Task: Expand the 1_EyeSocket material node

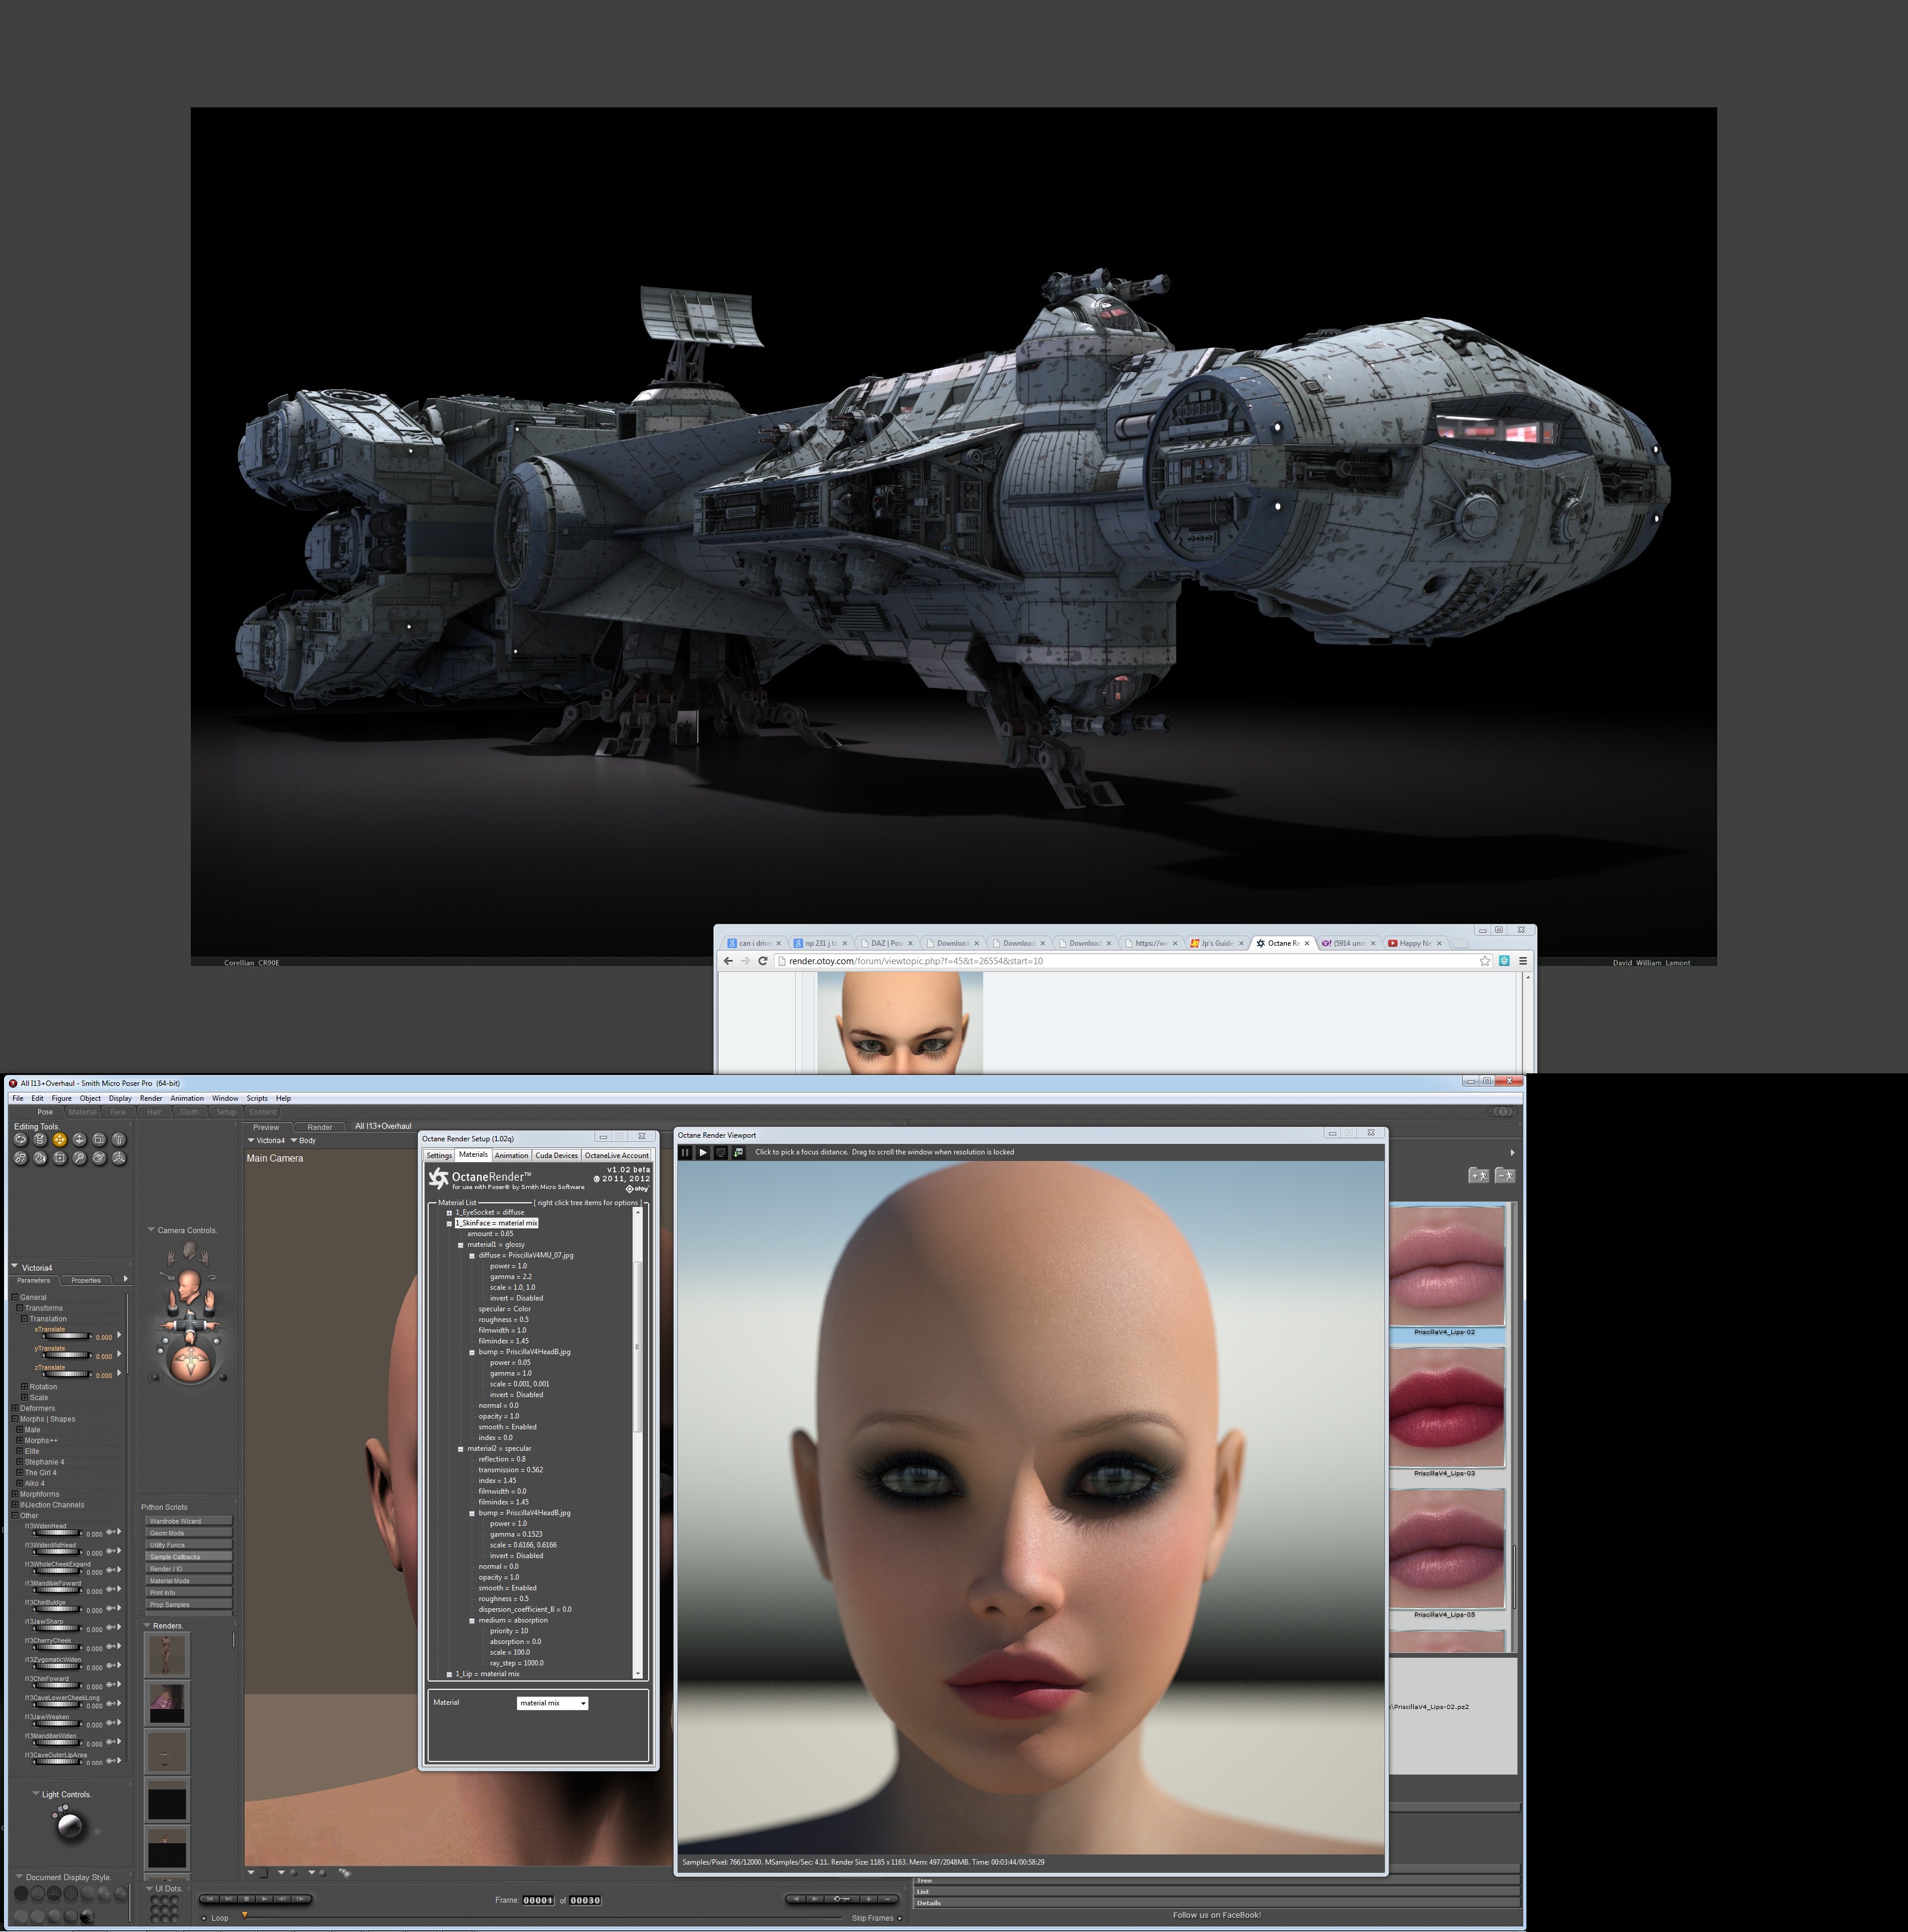Action: click(450, 1212)
